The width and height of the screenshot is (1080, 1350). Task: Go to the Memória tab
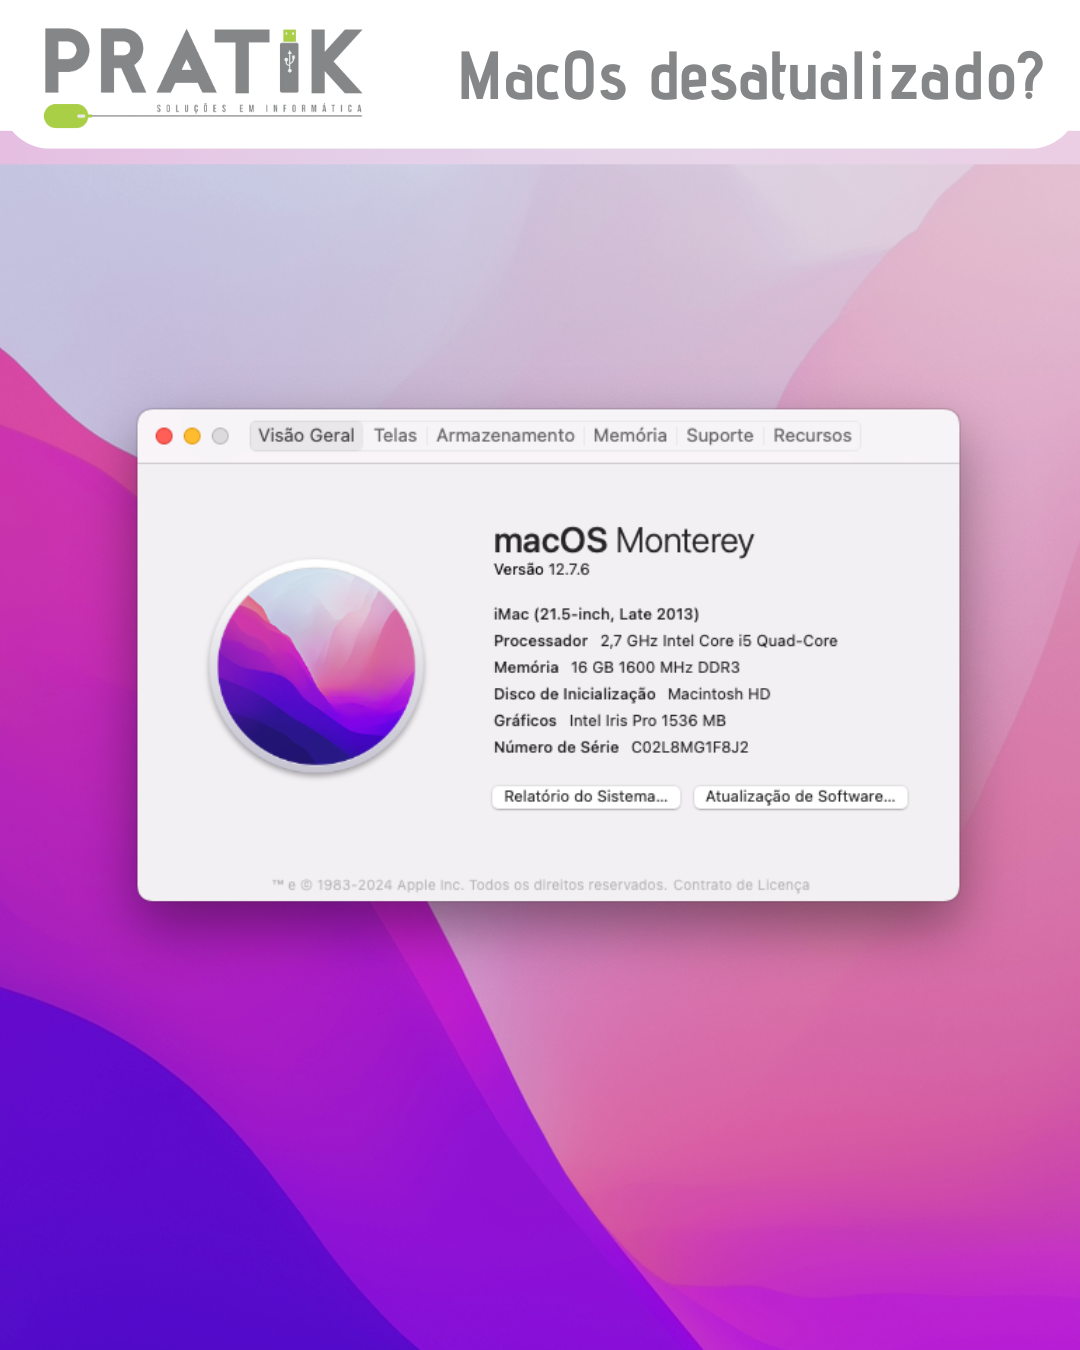pos(630,436)
